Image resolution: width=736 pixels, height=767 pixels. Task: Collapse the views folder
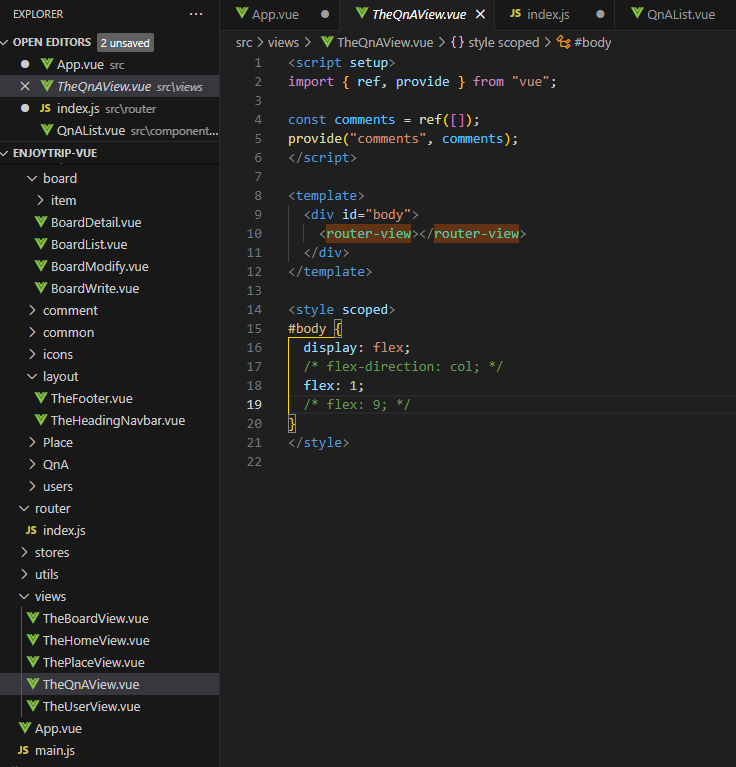click(24, 597)
